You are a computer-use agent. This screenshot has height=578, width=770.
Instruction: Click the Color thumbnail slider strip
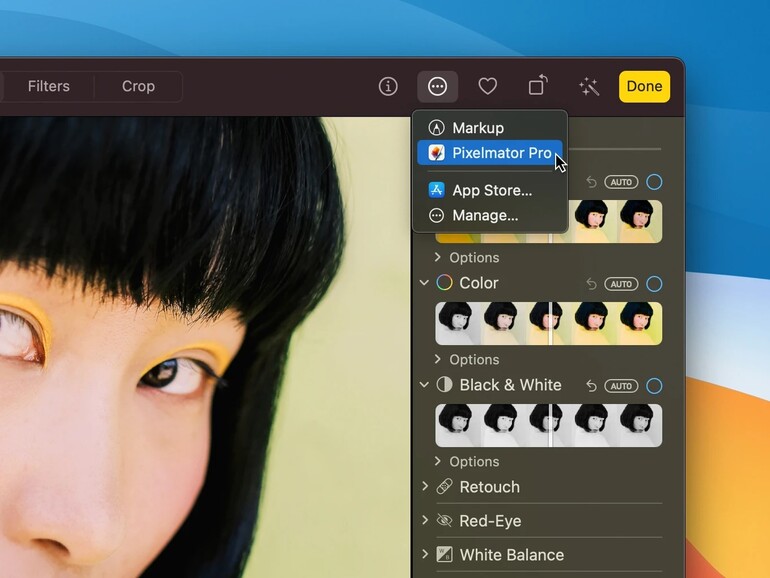coord(549,323)
